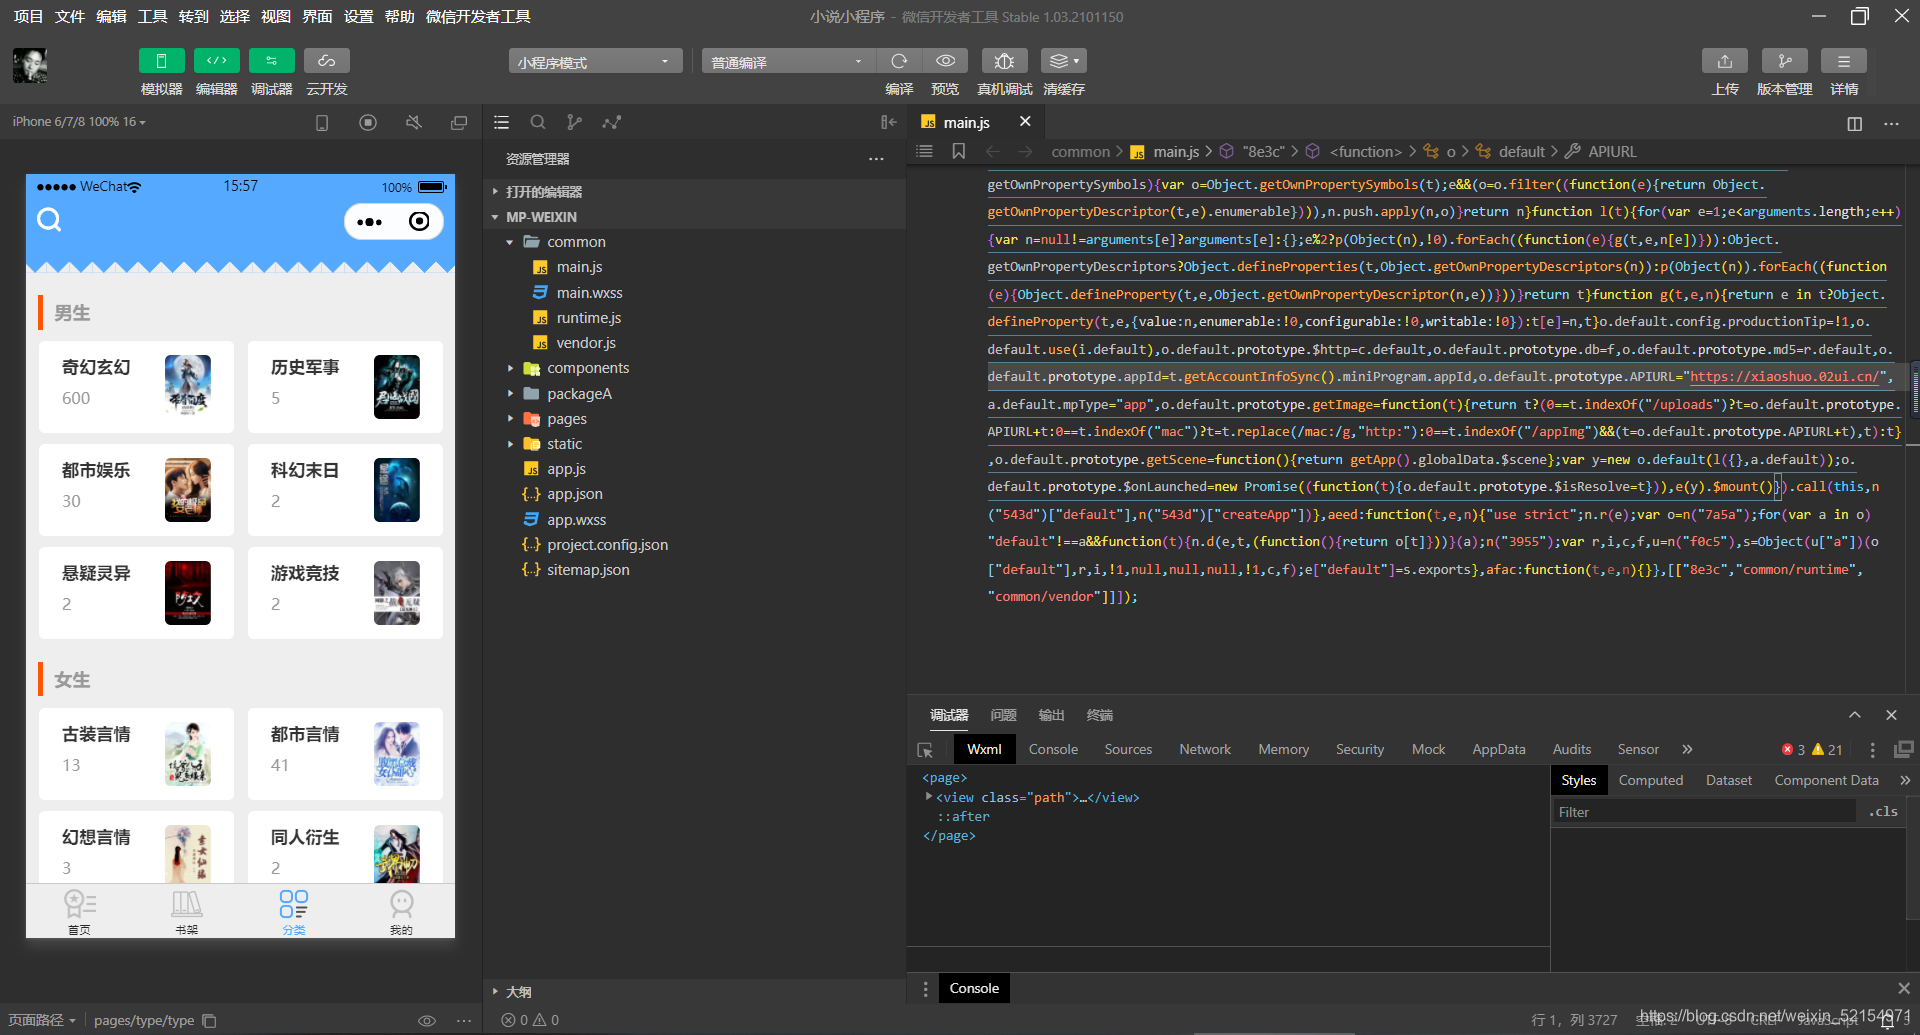Open 资源管理器 more options ellipsis

tap(876, 159)
